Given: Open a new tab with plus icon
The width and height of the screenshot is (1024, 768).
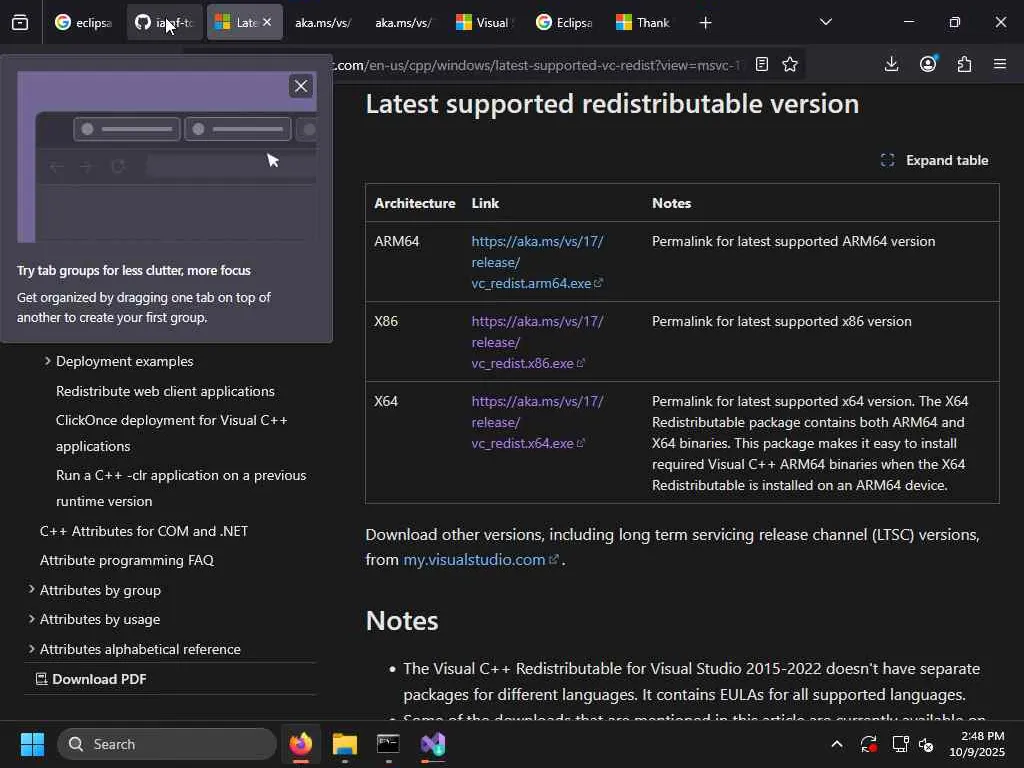Looking at the screenshot, I should click(x=705, y=22).
